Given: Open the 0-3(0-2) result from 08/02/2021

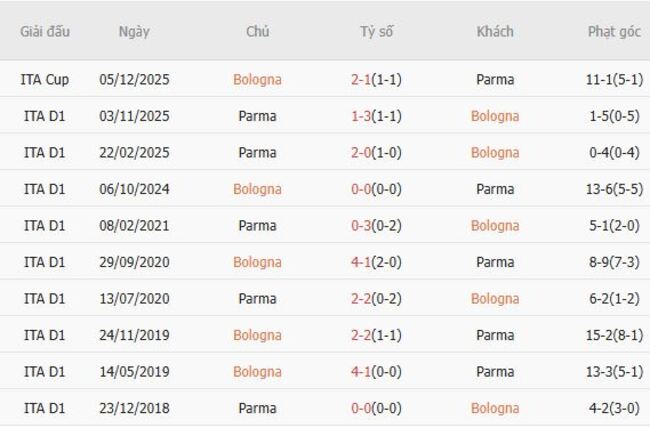Looking at the screenshot, I should pos(376,226).
